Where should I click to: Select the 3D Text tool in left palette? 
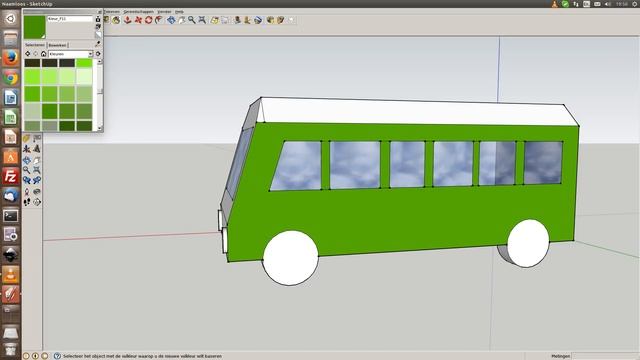[x=37, y=149]
